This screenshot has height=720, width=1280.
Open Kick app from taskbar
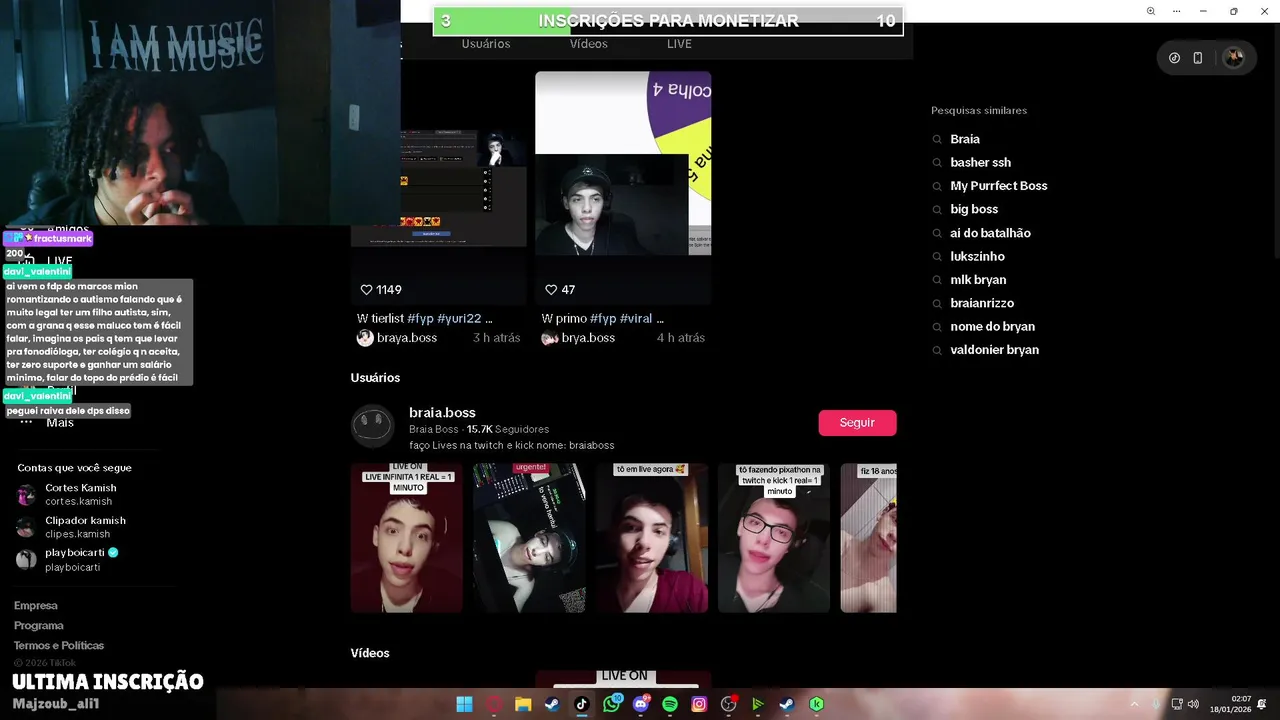pos(817,704)
